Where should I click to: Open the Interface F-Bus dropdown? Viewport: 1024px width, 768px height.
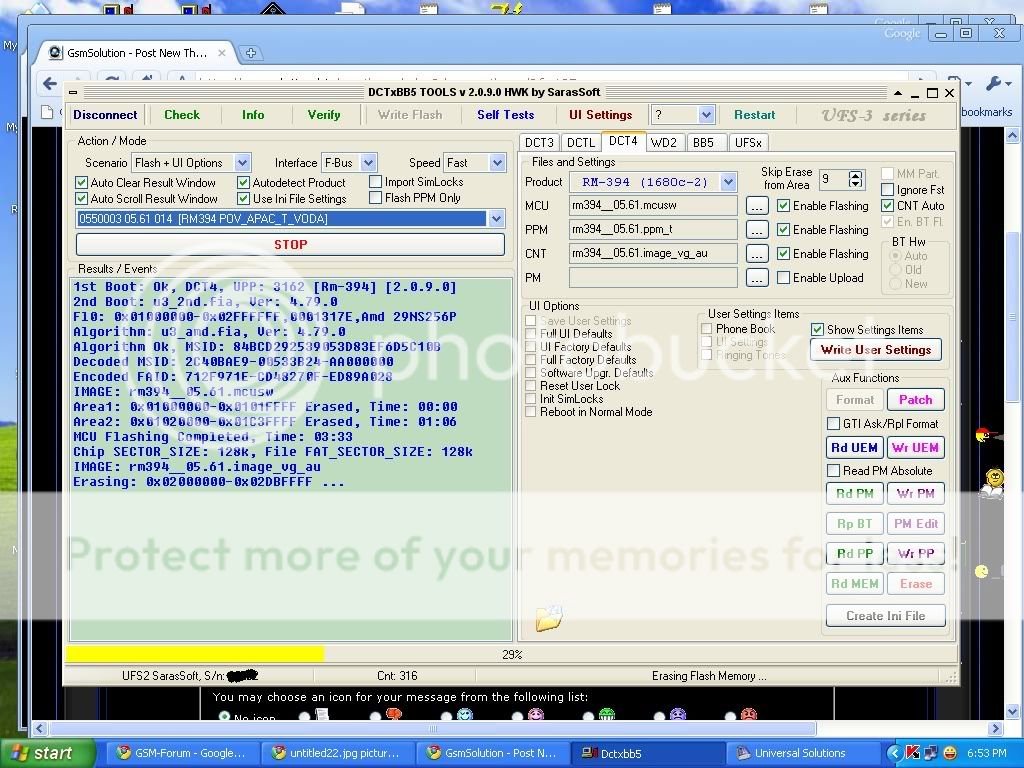[368, 163]
